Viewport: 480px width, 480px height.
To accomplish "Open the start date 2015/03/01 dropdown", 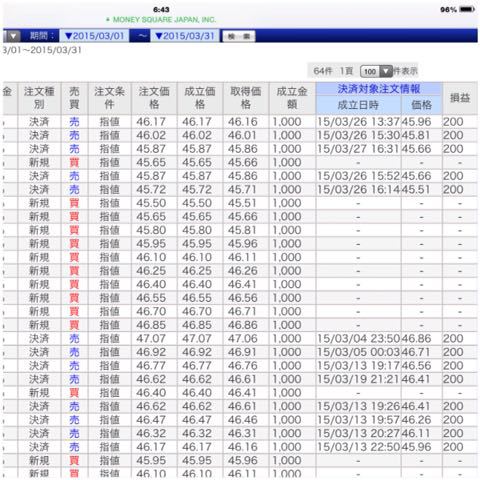I will pyautogui.click(x=94, y=36).
